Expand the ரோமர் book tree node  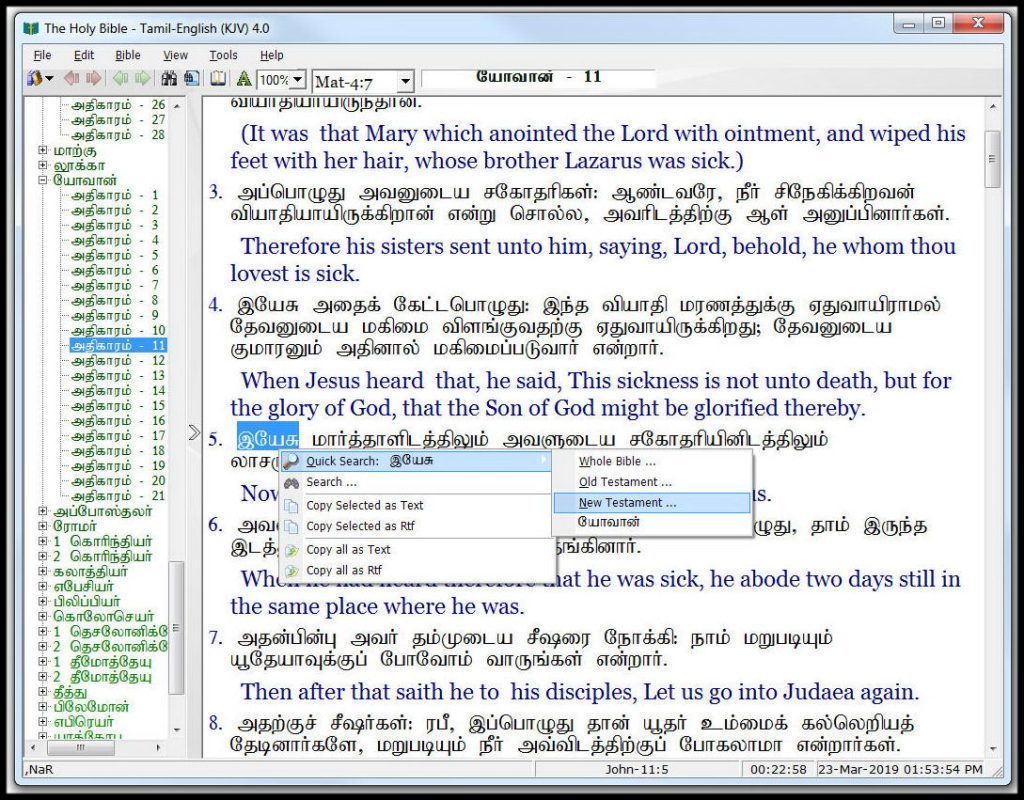point(43,526)
